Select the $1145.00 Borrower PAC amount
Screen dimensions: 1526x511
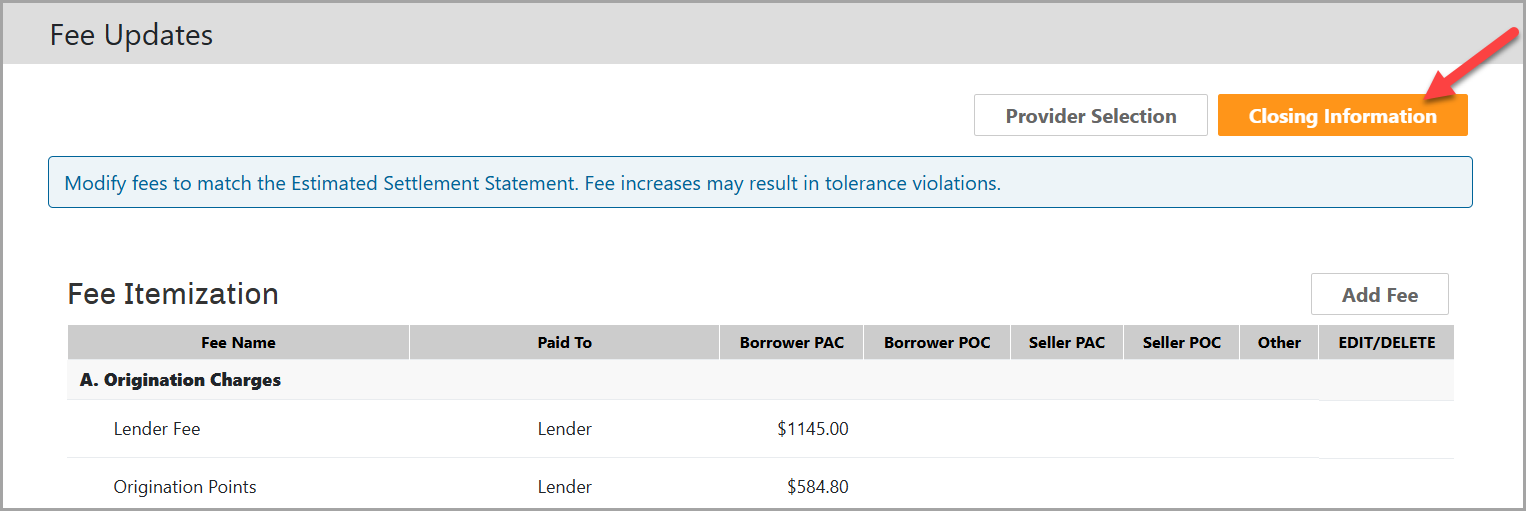[x=812, y=429]
